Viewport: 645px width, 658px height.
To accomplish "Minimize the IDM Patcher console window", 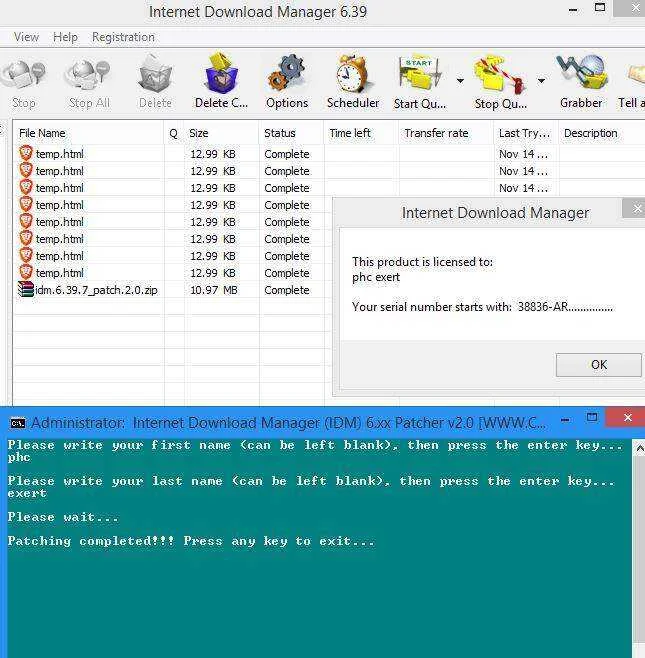I will click(565, 419).
